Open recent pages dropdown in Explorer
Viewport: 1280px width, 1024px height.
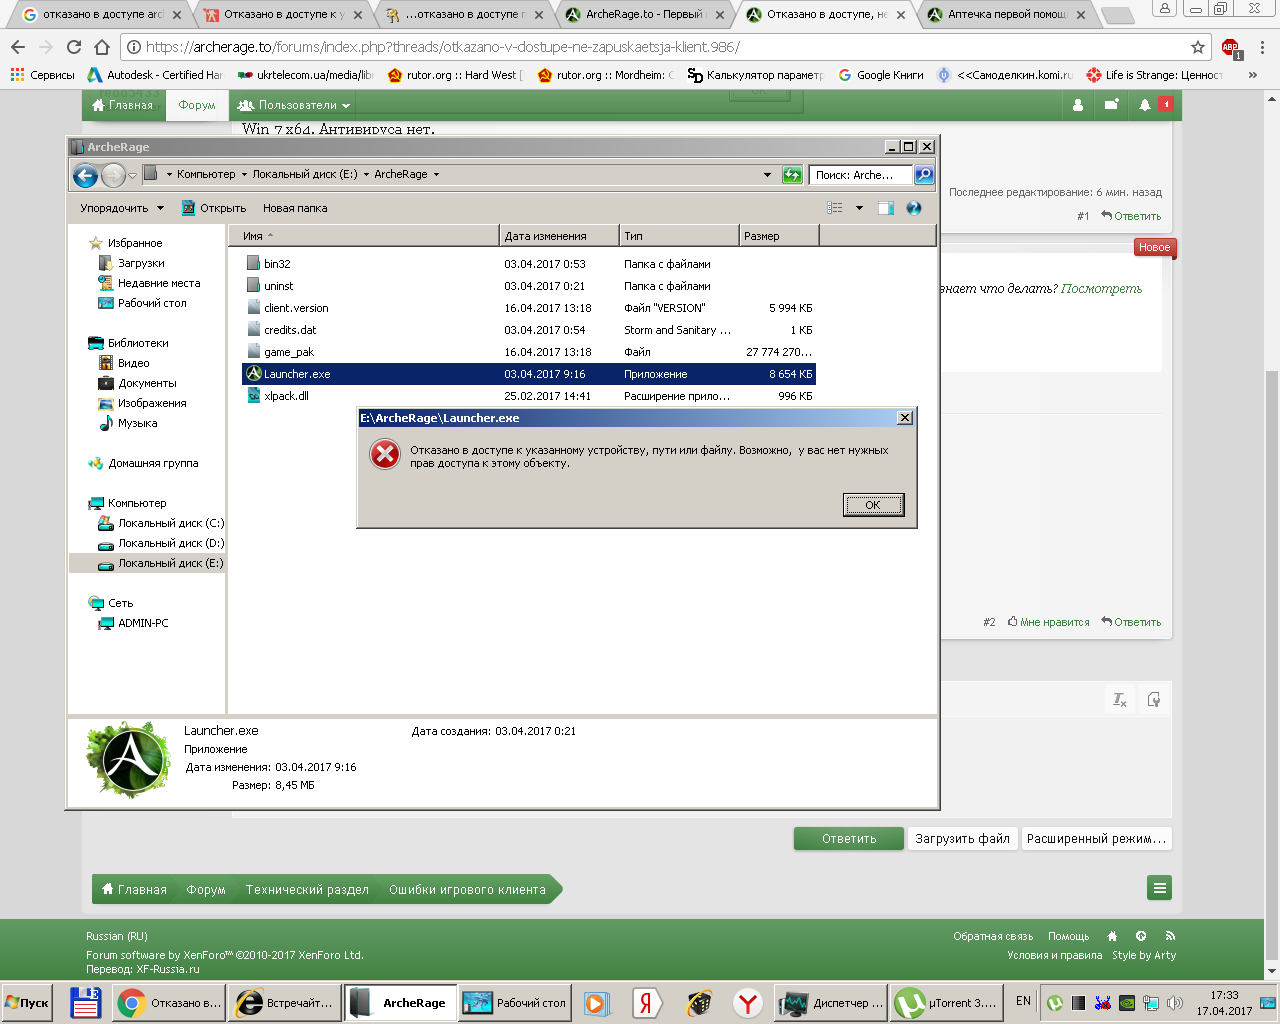point(132,176)
